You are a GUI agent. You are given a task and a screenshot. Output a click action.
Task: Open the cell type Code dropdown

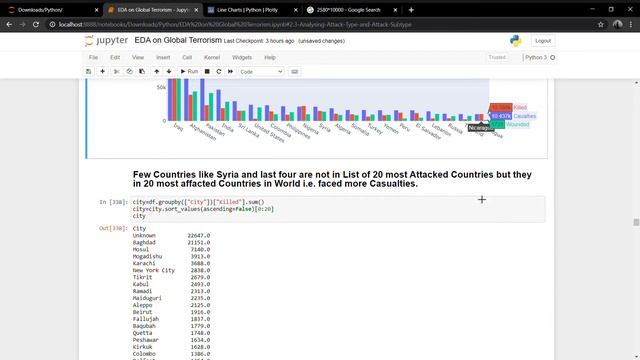coord(261,71)
